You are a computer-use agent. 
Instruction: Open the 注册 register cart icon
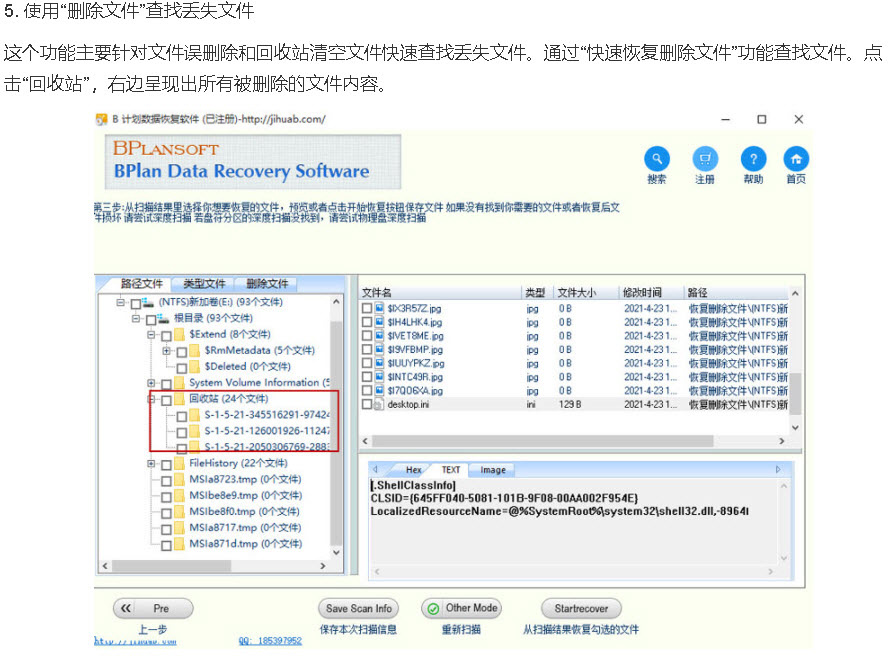[x=705, y=159]
